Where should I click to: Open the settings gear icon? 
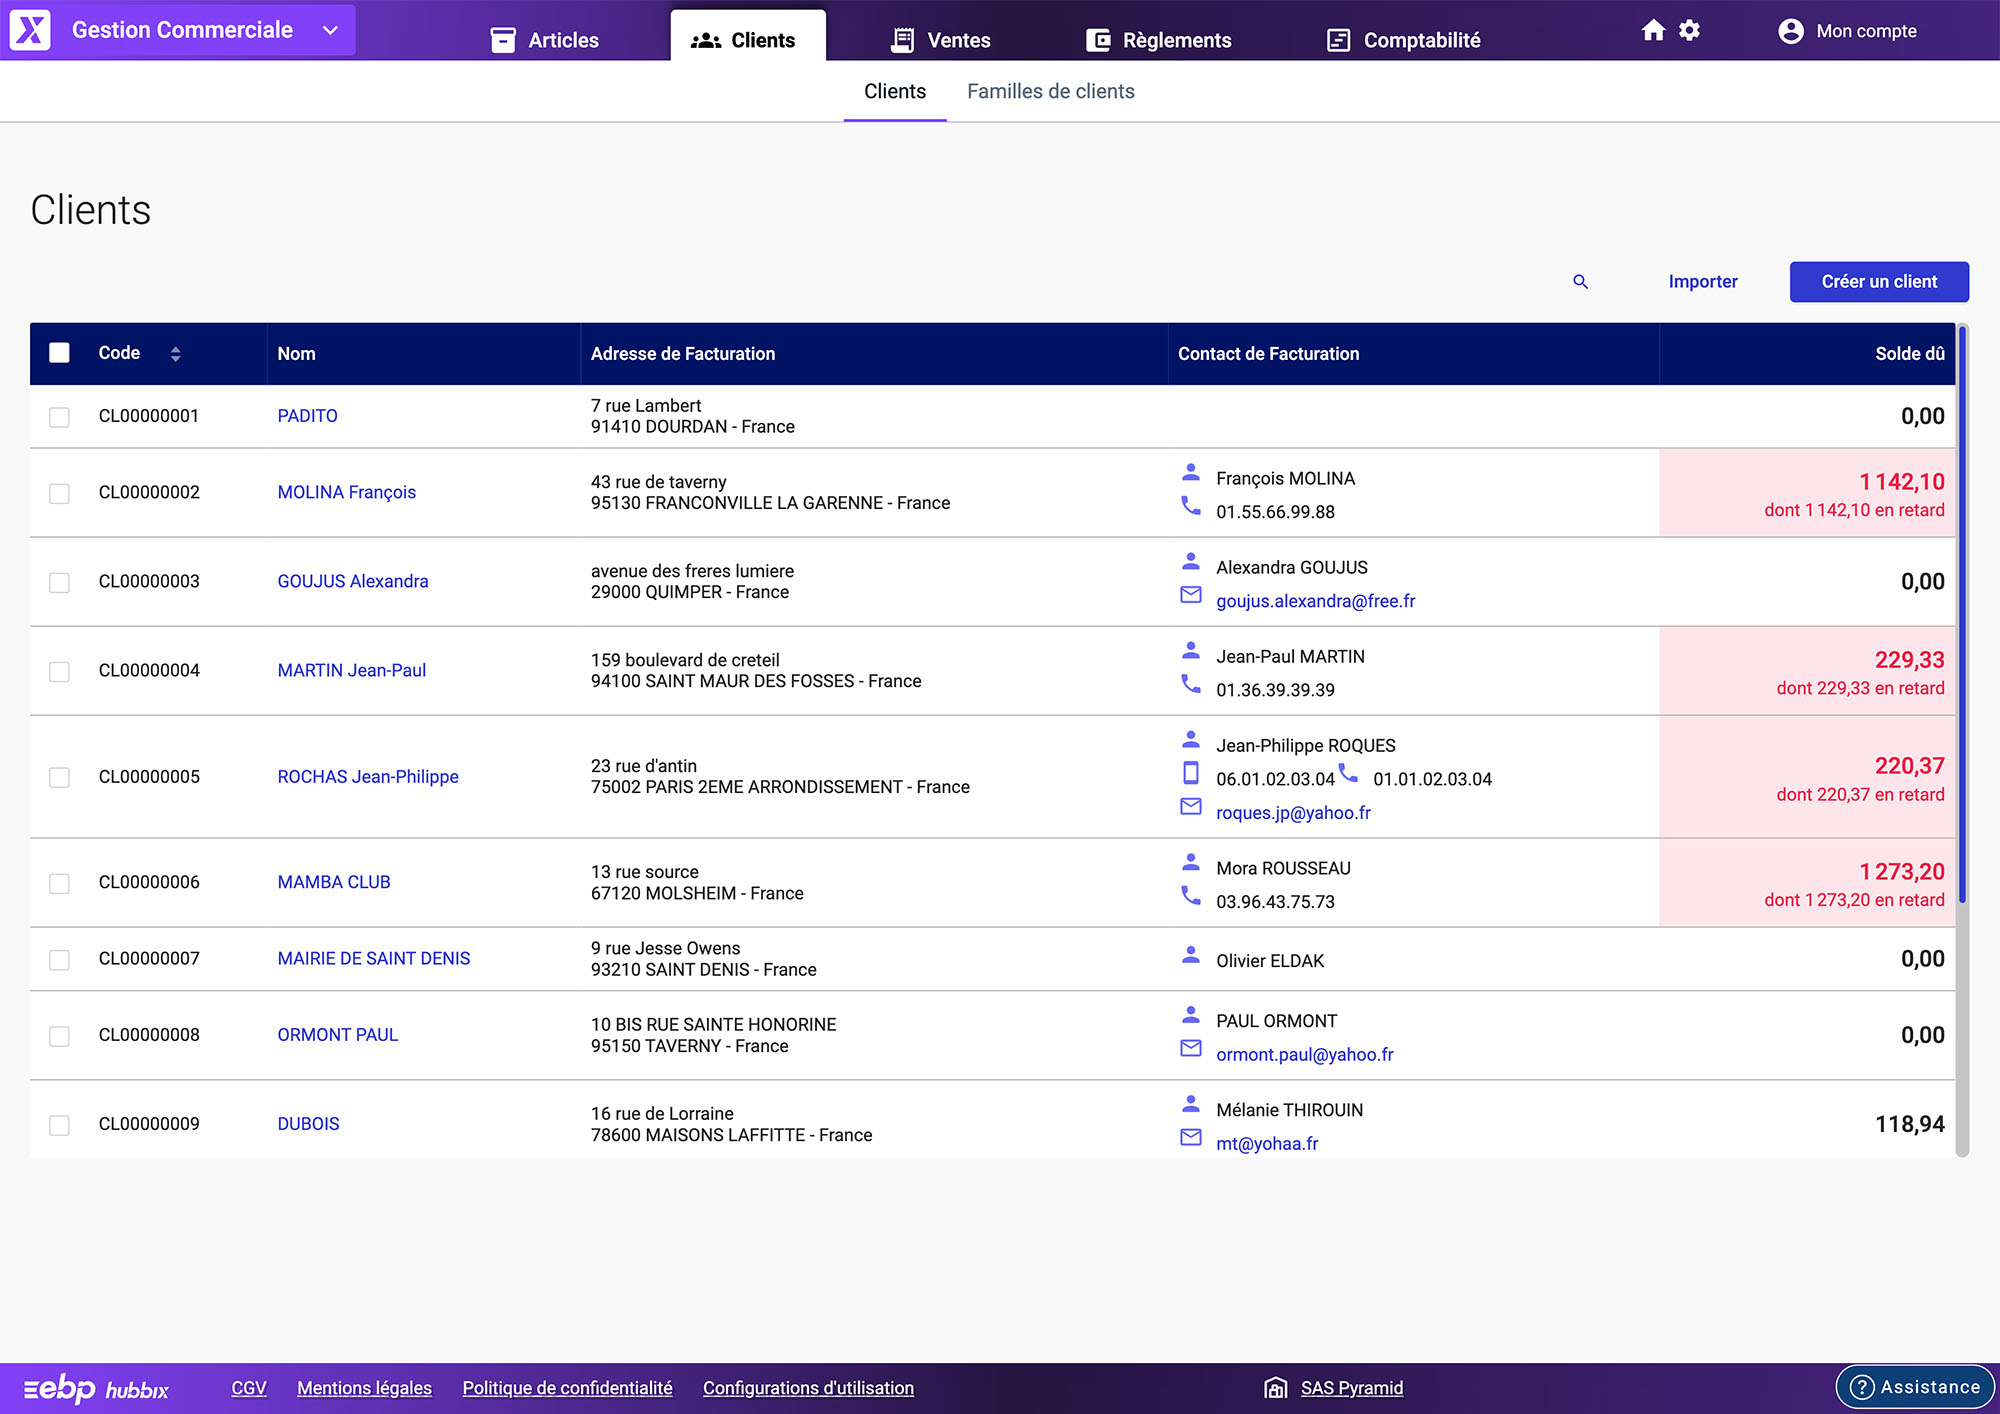[1689, 30]
